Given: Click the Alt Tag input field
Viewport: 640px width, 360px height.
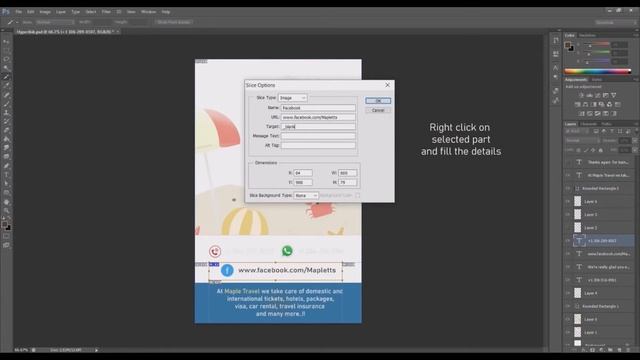Looking at the screenshot, I should (x=318, y=145).
